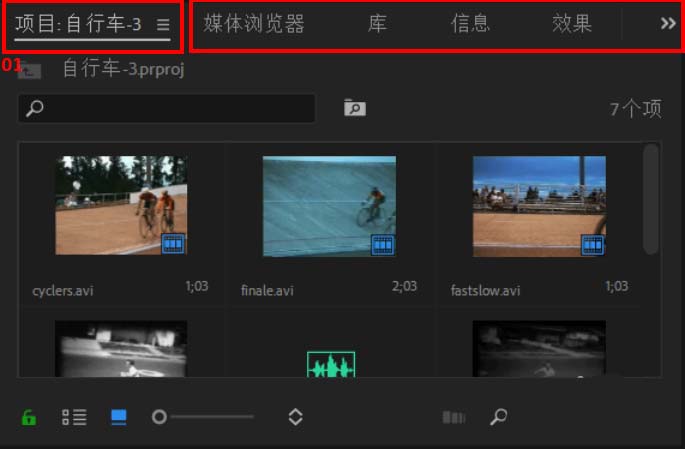Switch to the 库 tab
The image size is (685, 449).
[377, 24]
